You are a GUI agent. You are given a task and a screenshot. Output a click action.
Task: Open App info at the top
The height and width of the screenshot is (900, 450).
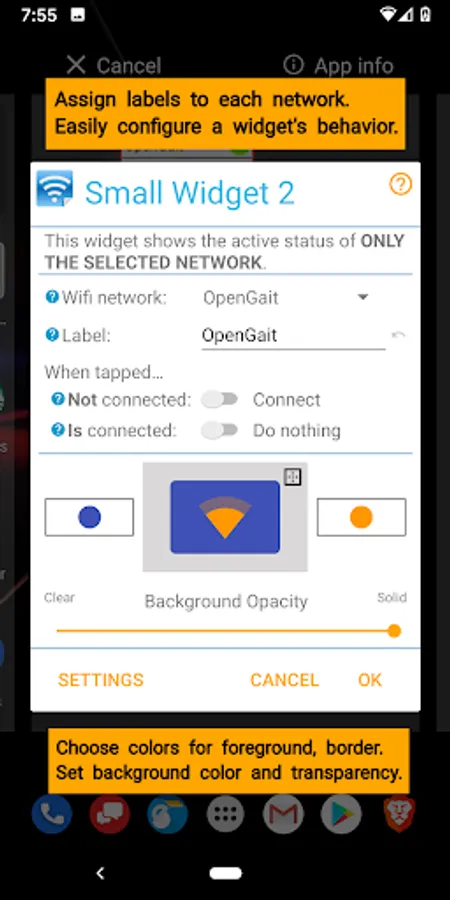click(x=339, y=65)
